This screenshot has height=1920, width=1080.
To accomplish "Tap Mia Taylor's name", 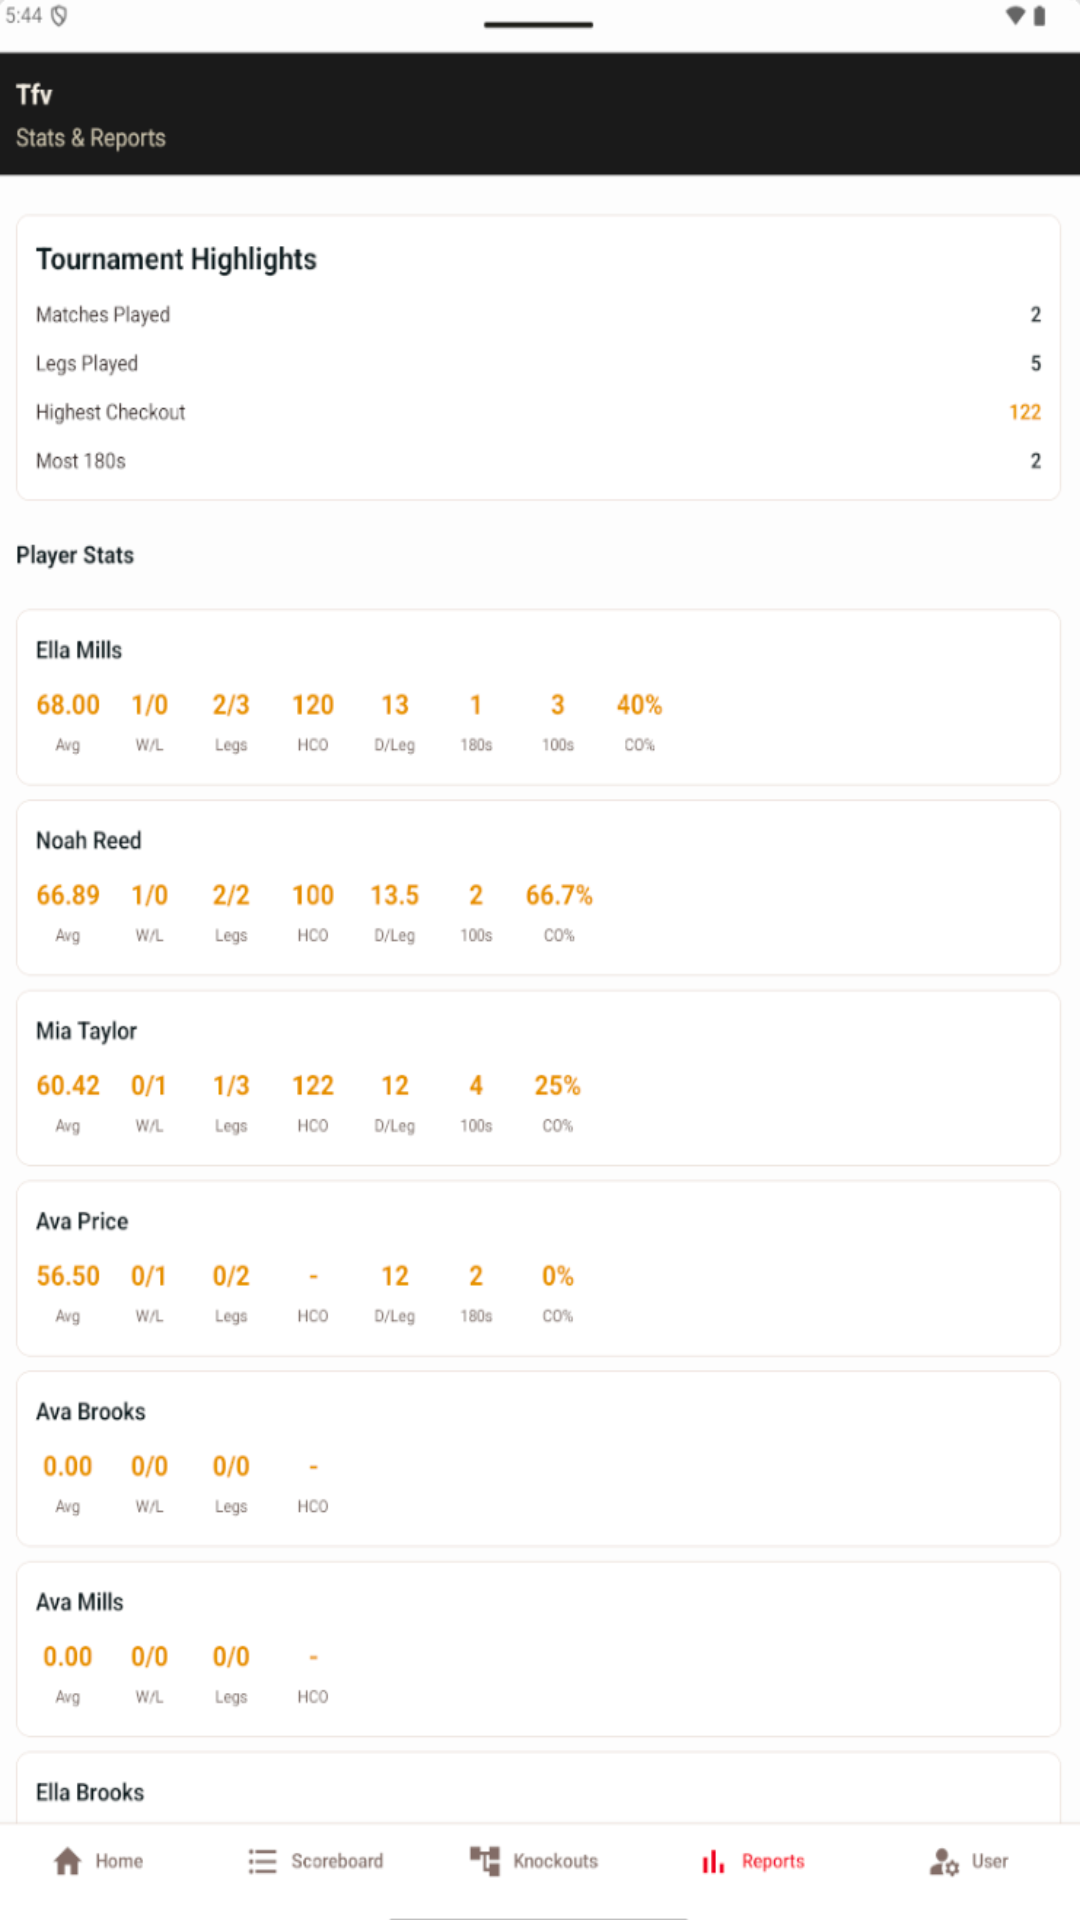I will (86, 1031).
